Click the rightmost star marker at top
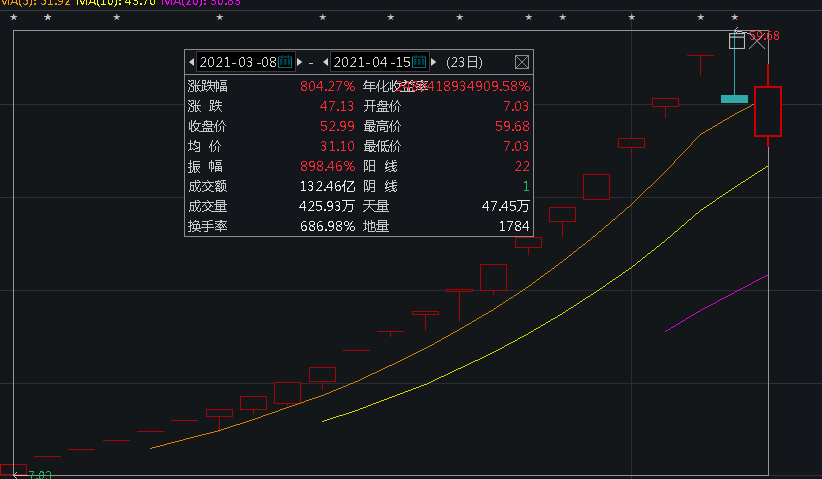The image size is (822, 479). (735, 18)
